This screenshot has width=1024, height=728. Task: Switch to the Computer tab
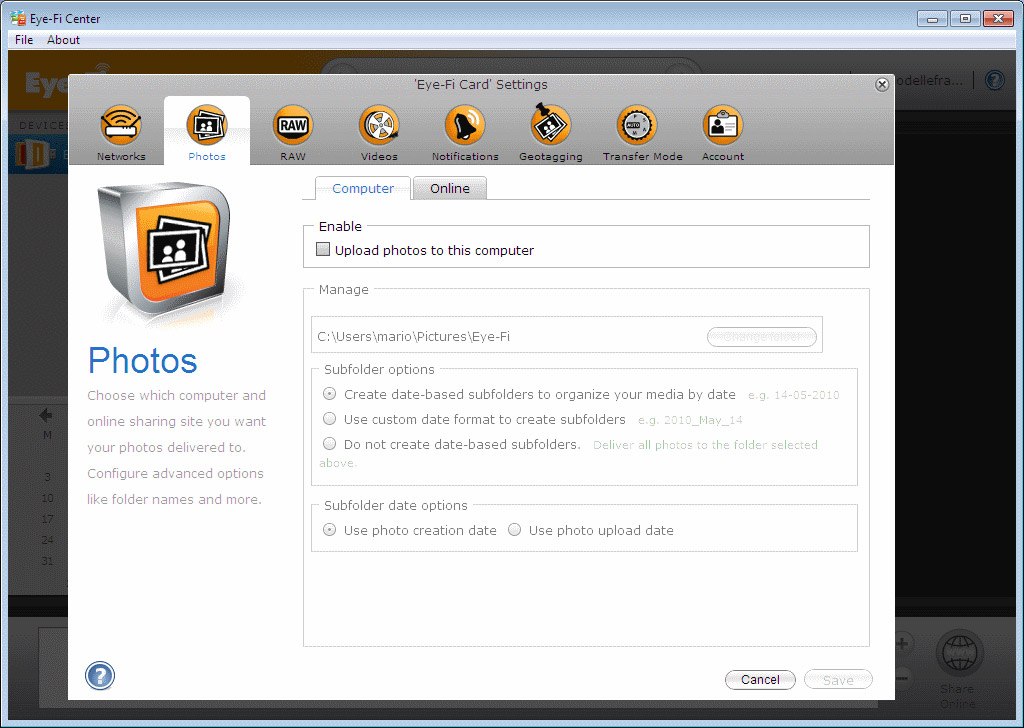click(x=363, y=188)
